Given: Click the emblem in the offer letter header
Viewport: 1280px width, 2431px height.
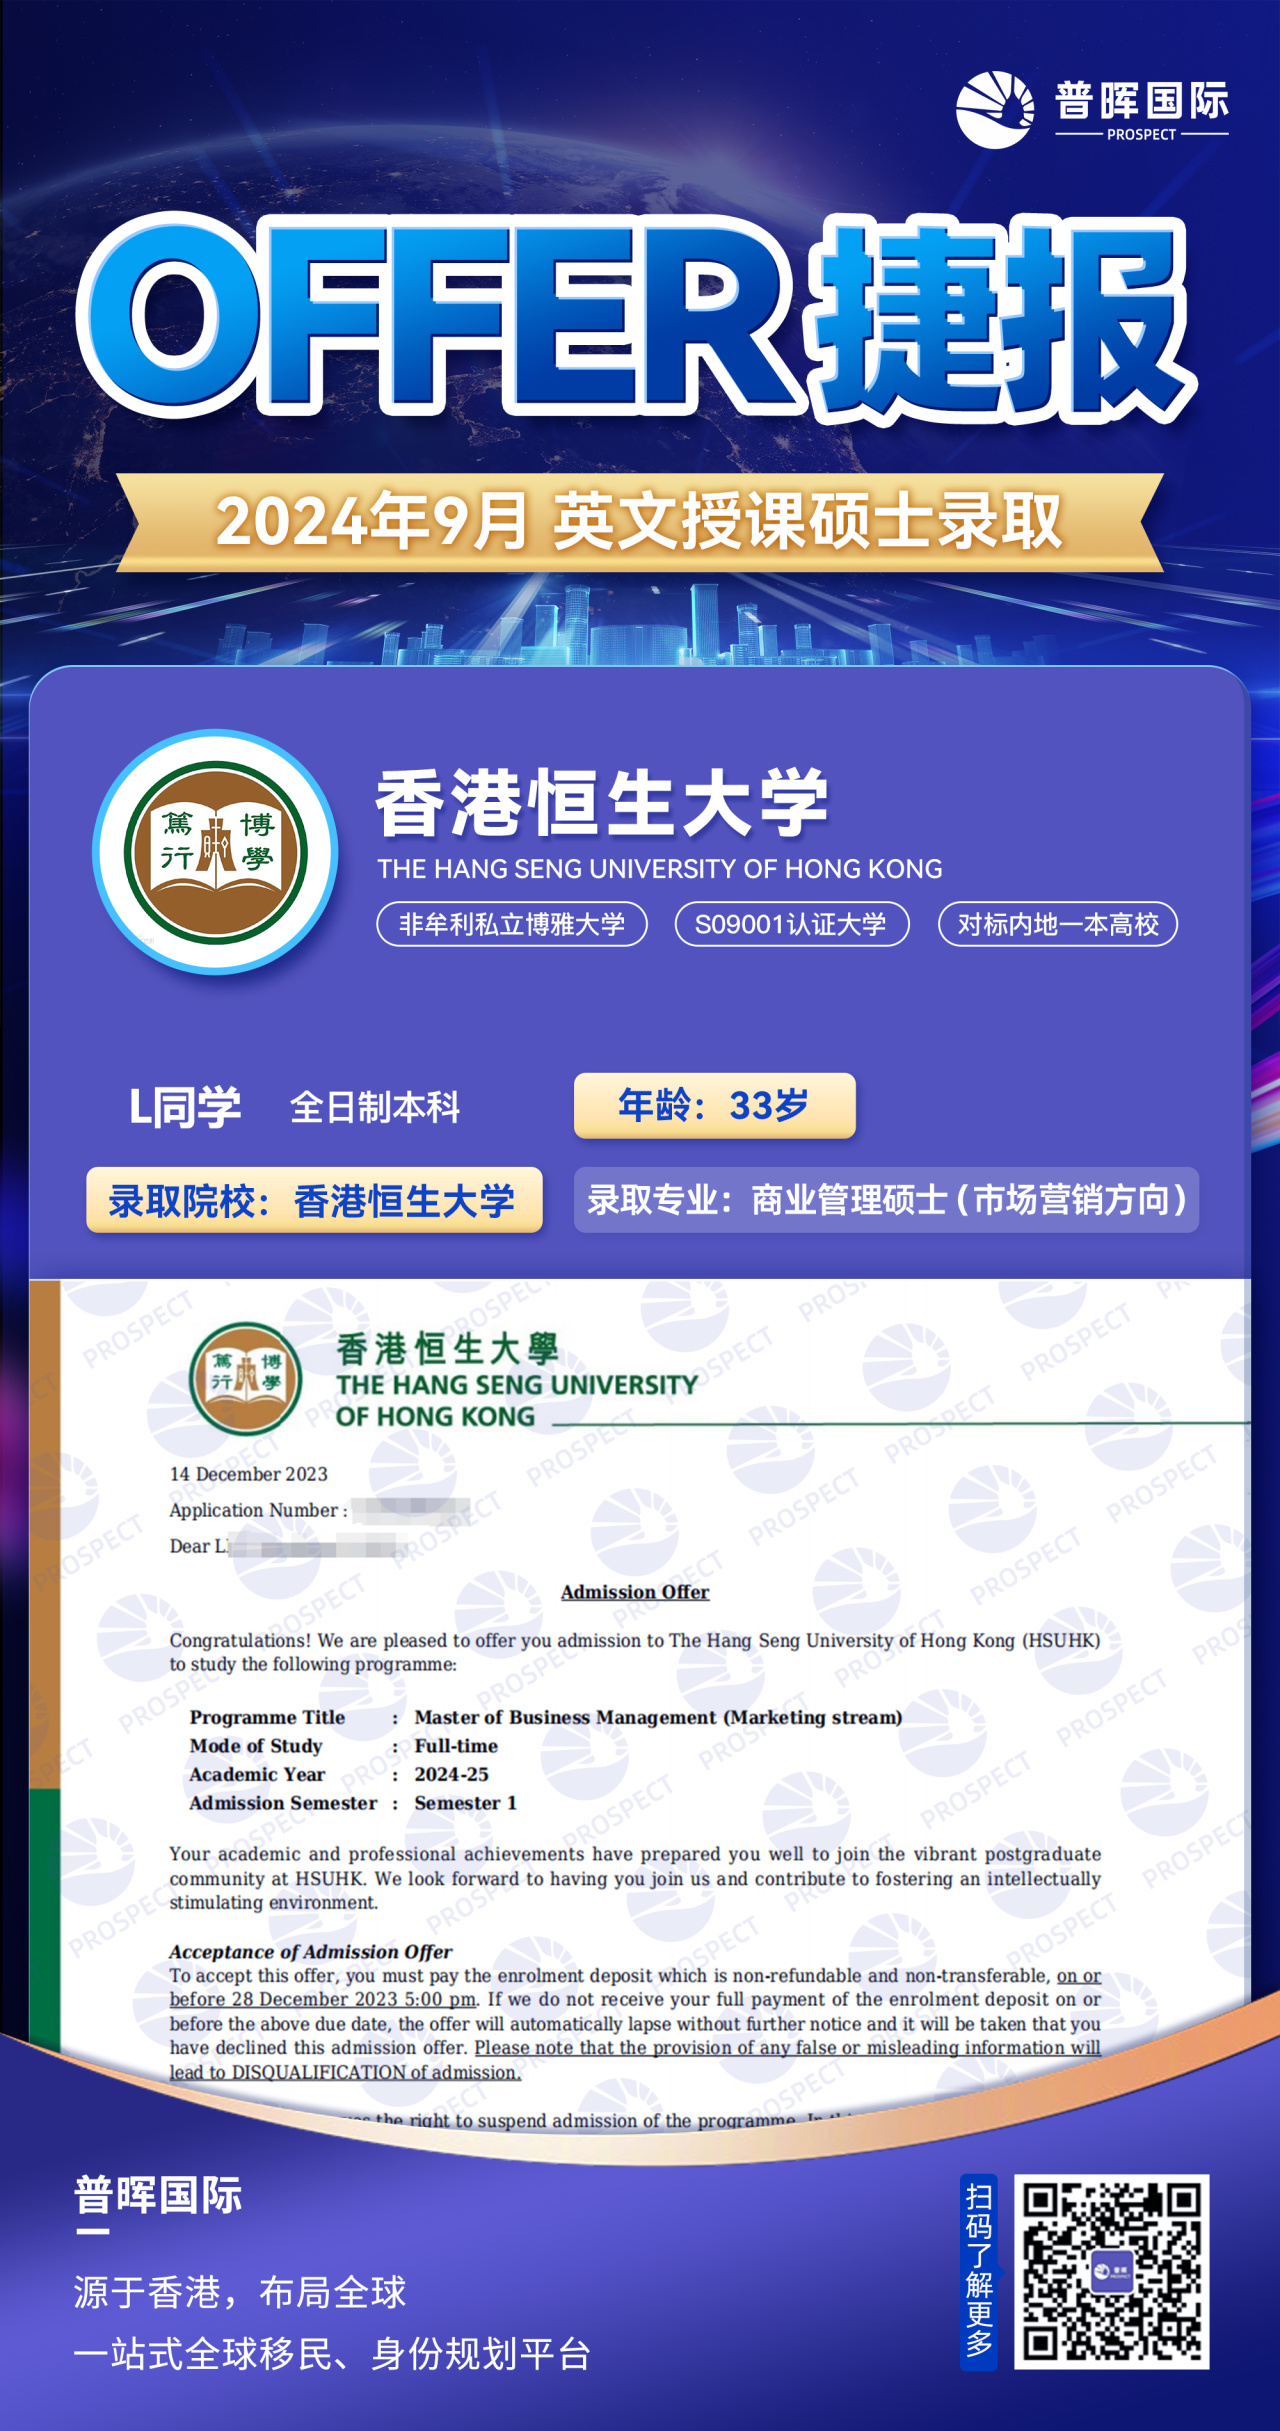Looking at the screenshot, I should pos(246,1379).
